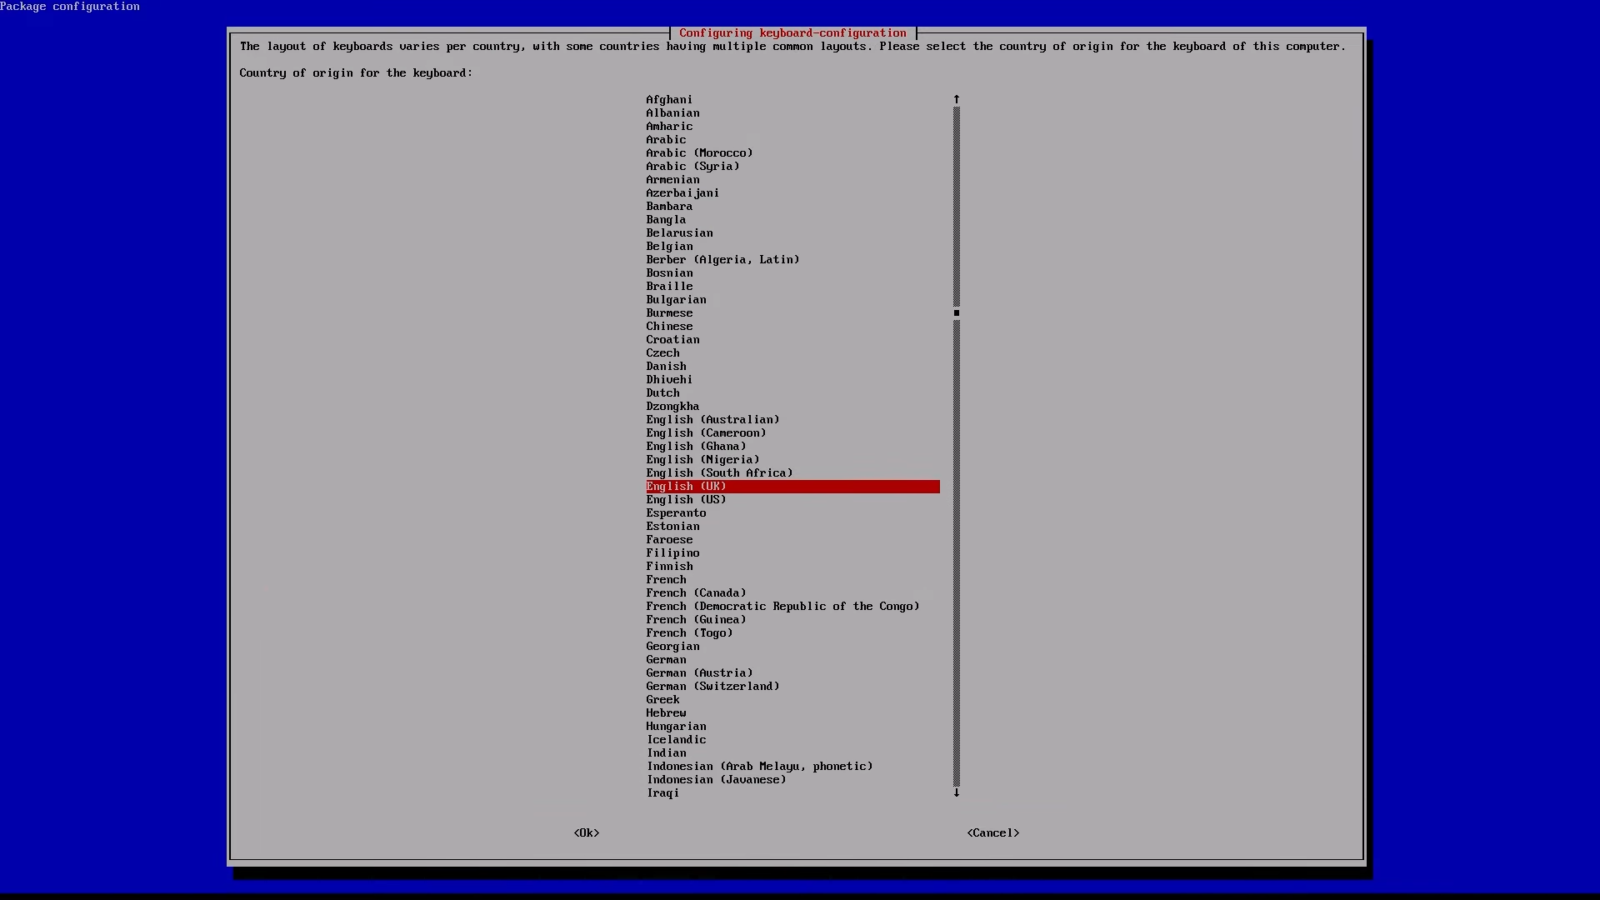The image size is (1600, 900).
Task: Select Arabic (Morocco) layout
Action: pos(699,152)
